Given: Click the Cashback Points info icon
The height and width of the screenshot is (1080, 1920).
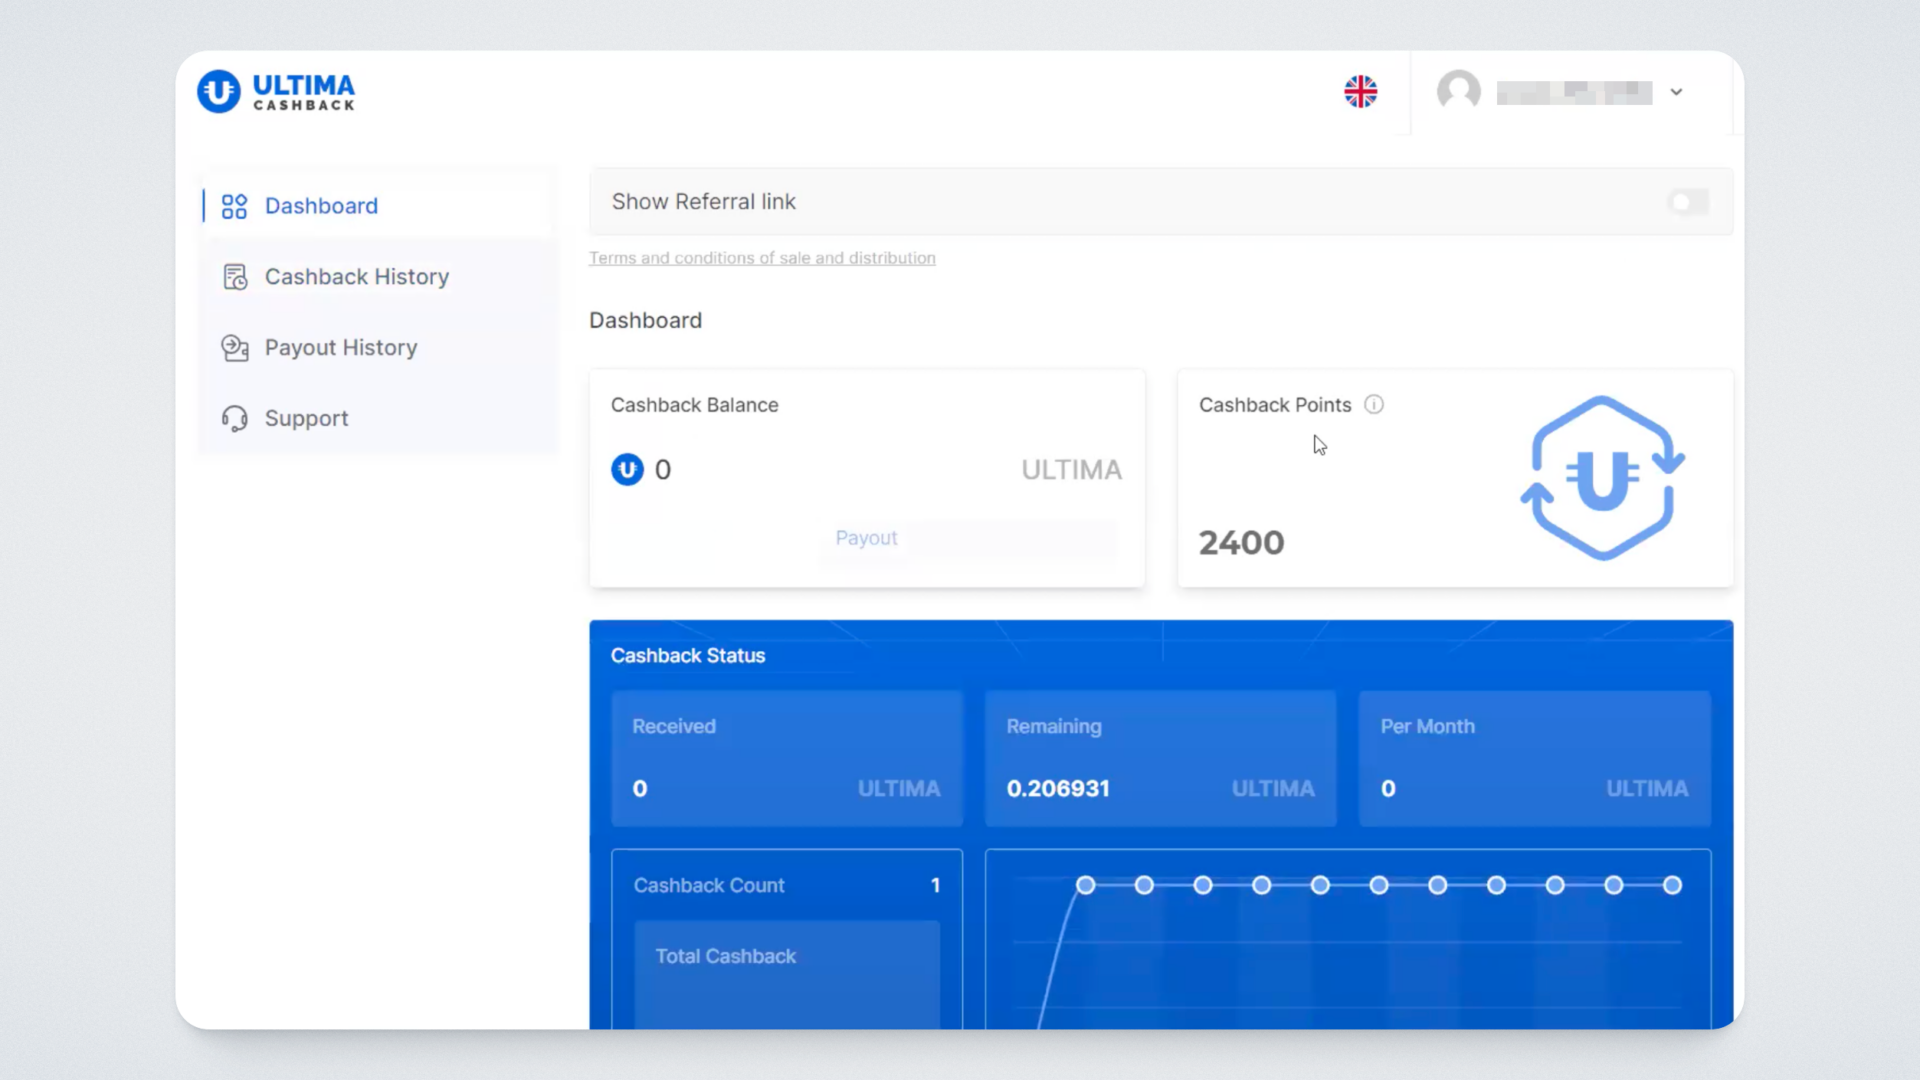Looking at the screenshot, I should coord(1374,405).
